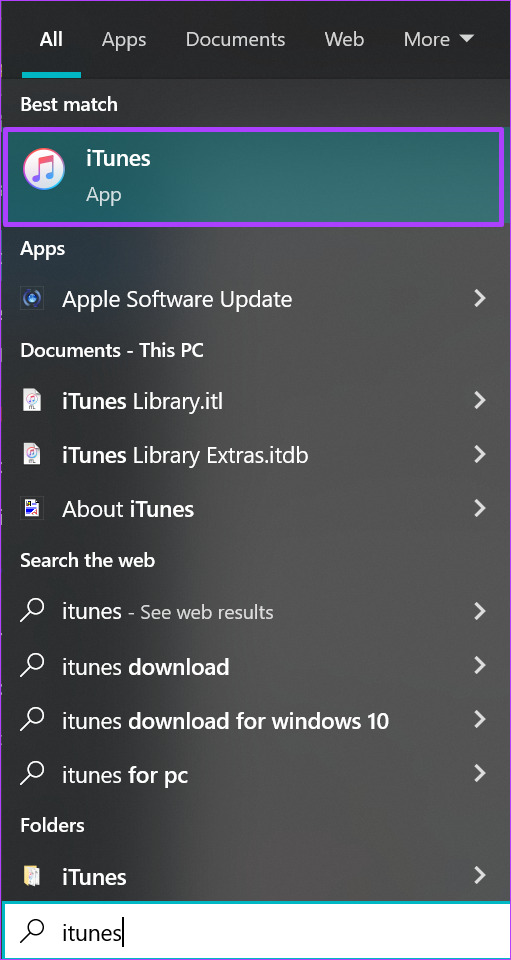Viewport: 511px width, 960px height.
Task: Open the iTunes folder icon under Folders
Action: [31, 876]
